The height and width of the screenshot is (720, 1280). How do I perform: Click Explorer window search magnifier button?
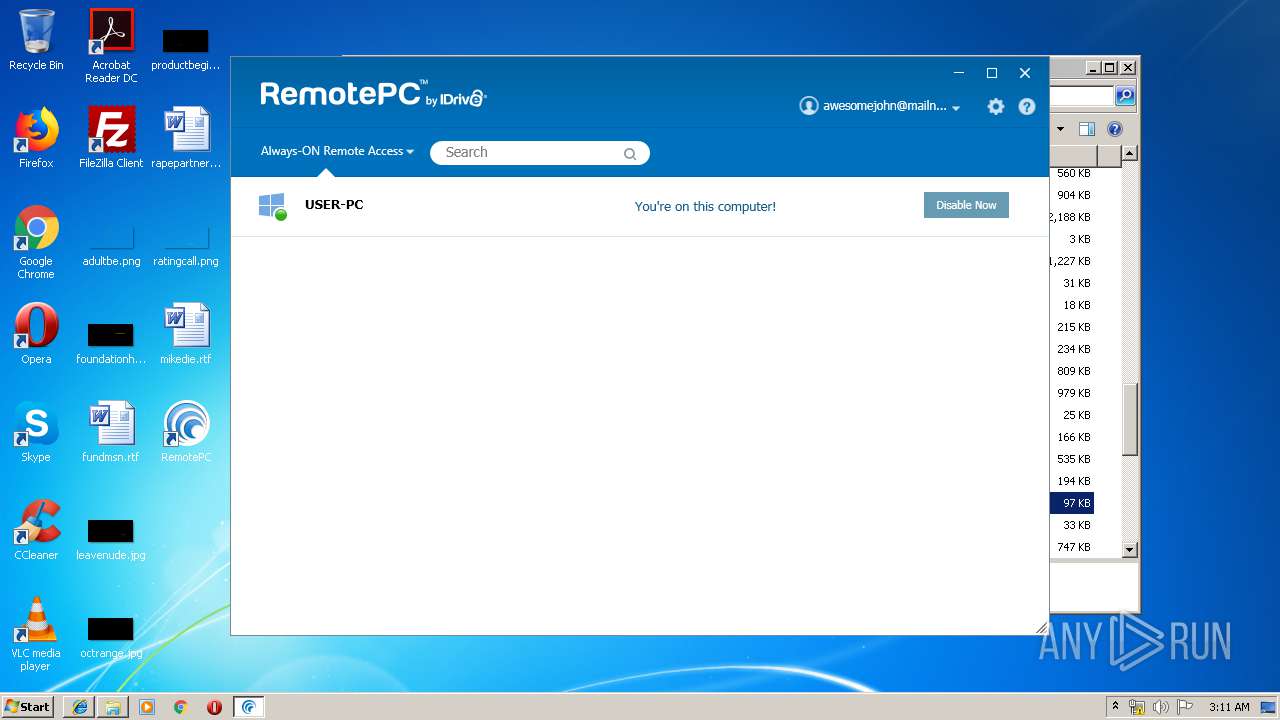(1125, 96)
